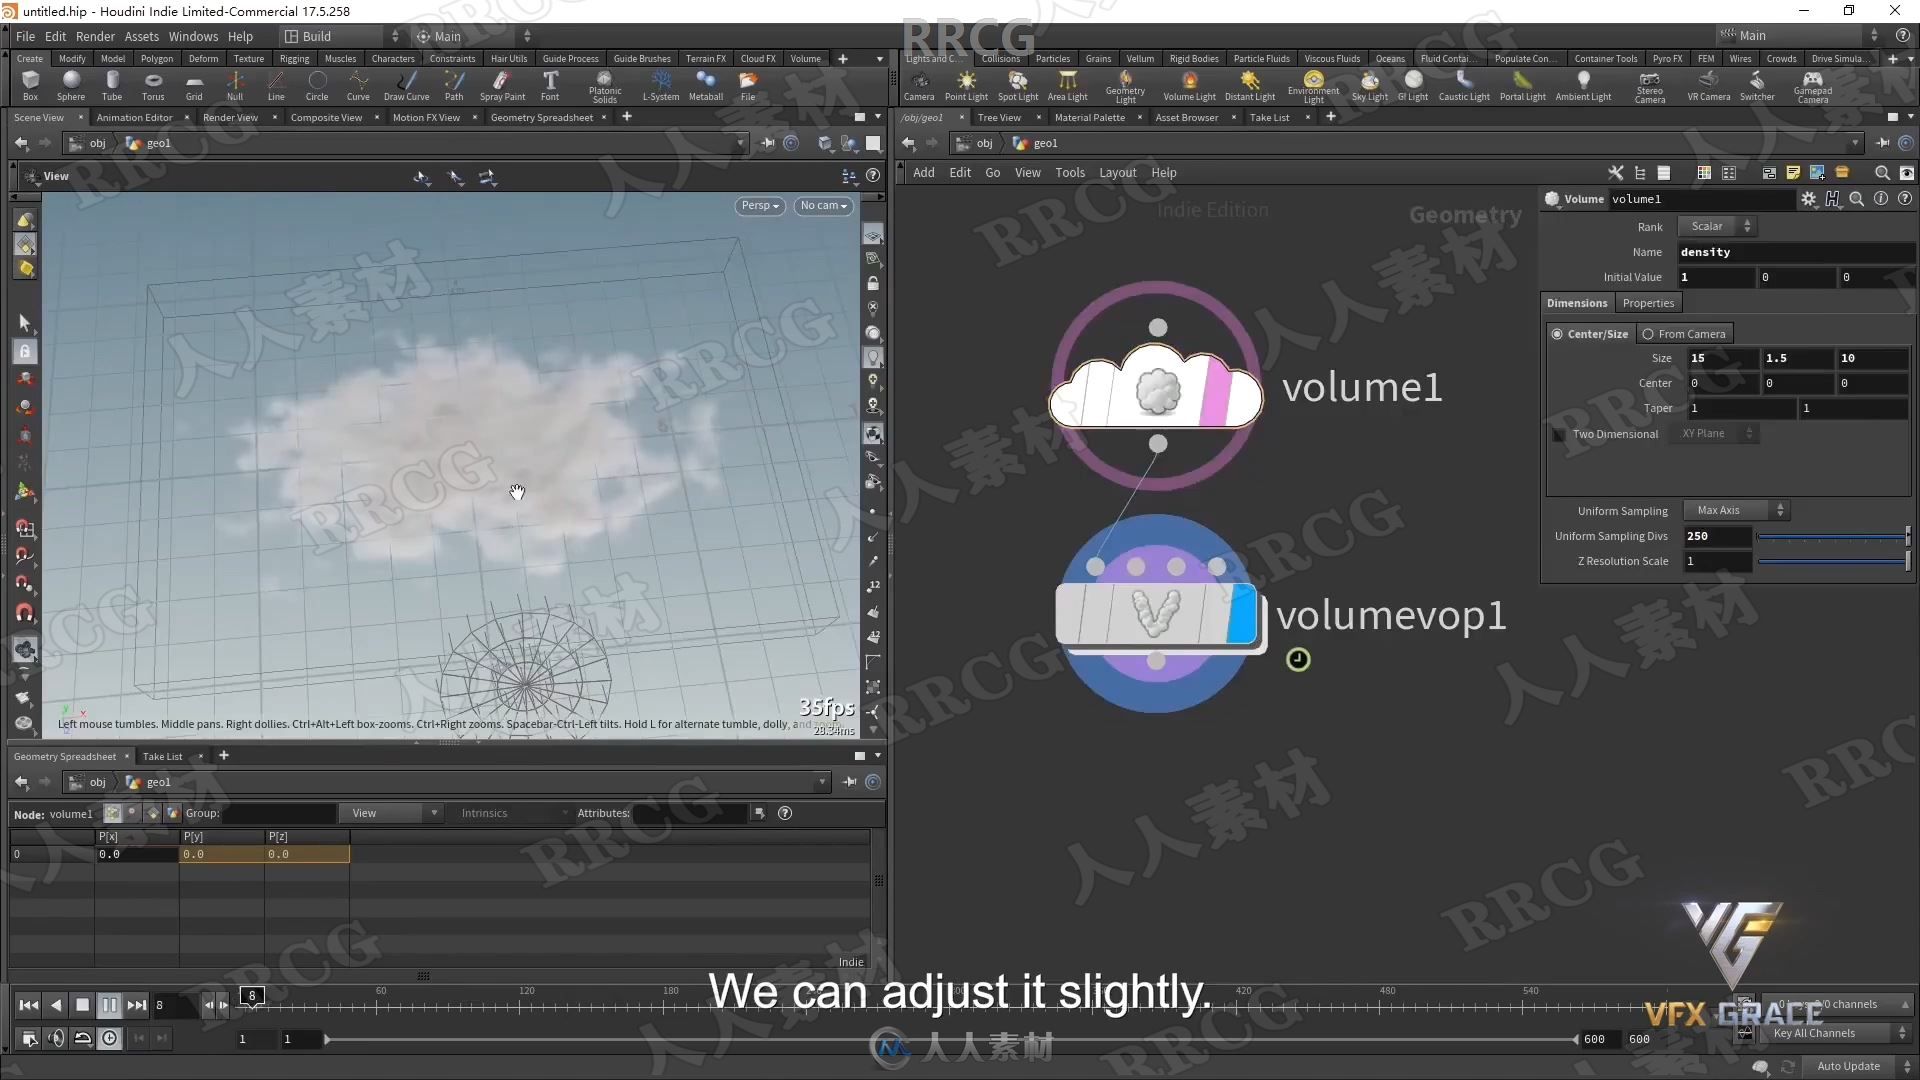Add a Portal Light
This screenshot has width=1920, height=1080.
coord(1522,85)
